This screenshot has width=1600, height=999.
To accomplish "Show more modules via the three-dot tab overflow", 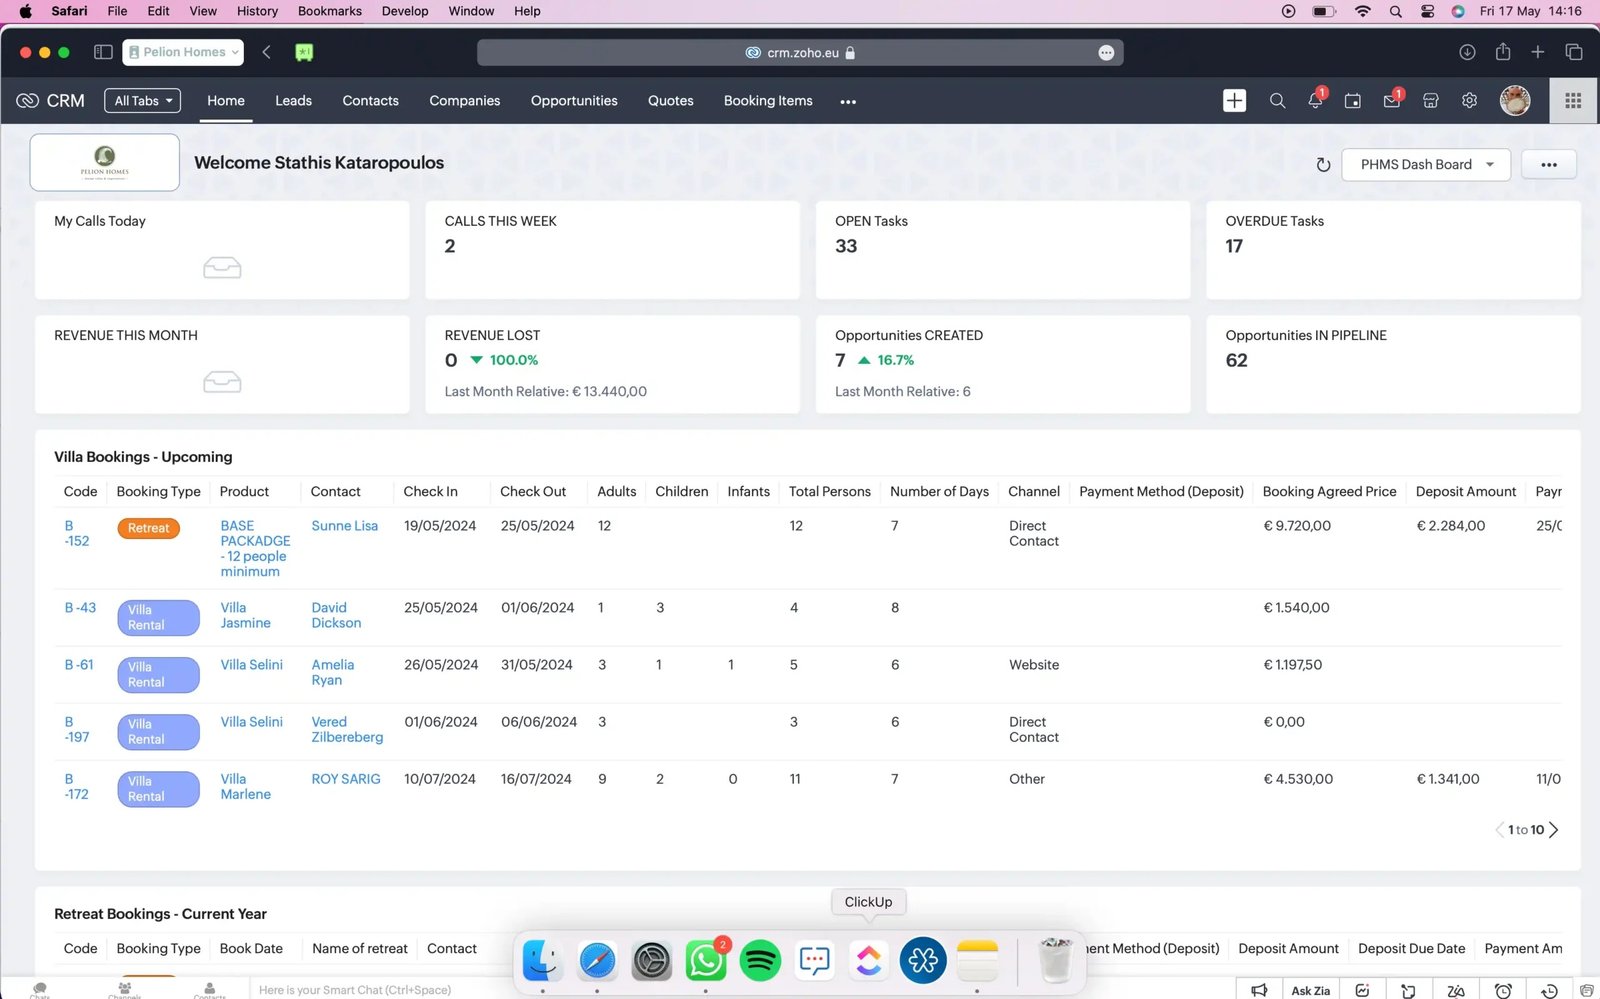I will point(848,102).
